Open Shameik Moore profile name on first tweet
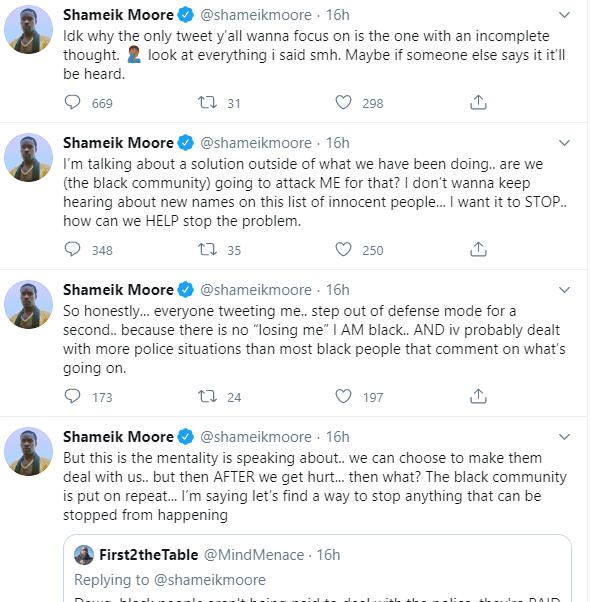This screenshot has width=595, height=602. pos(118,15)
